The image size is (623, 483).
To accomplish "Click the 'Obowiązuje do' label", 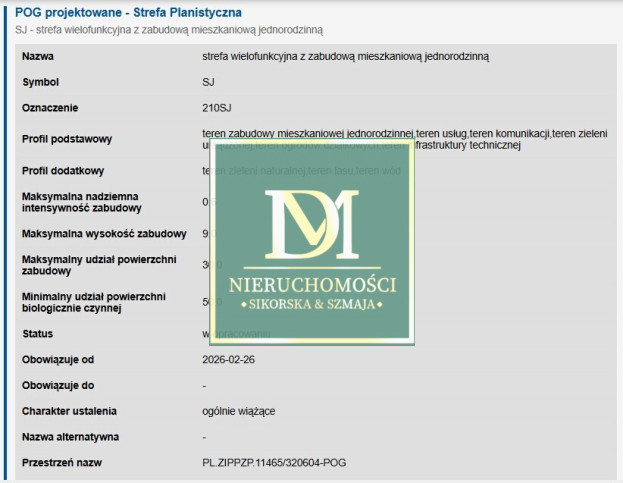I will click(58, 386).
